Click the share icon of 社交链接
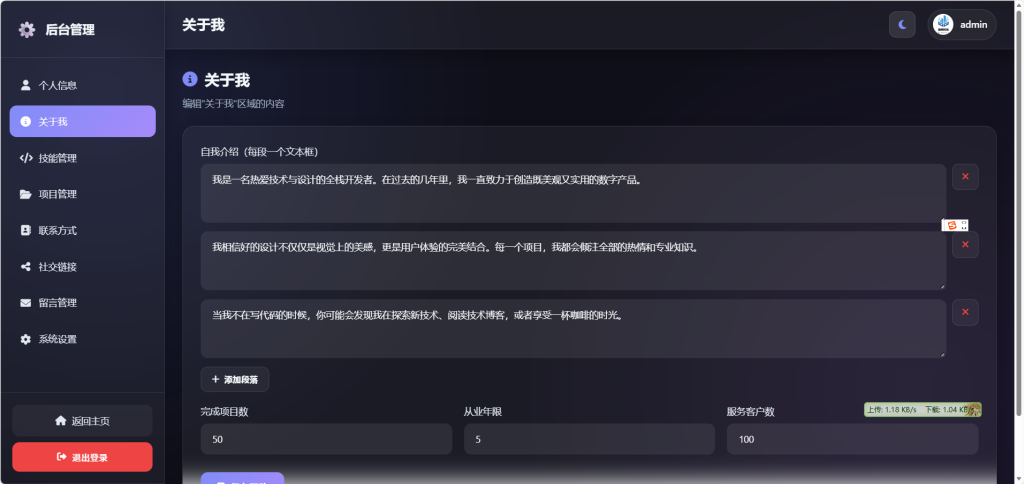The height and width of the screenshot is (484, 1024). pyautogui.click(x=25, y=266)
